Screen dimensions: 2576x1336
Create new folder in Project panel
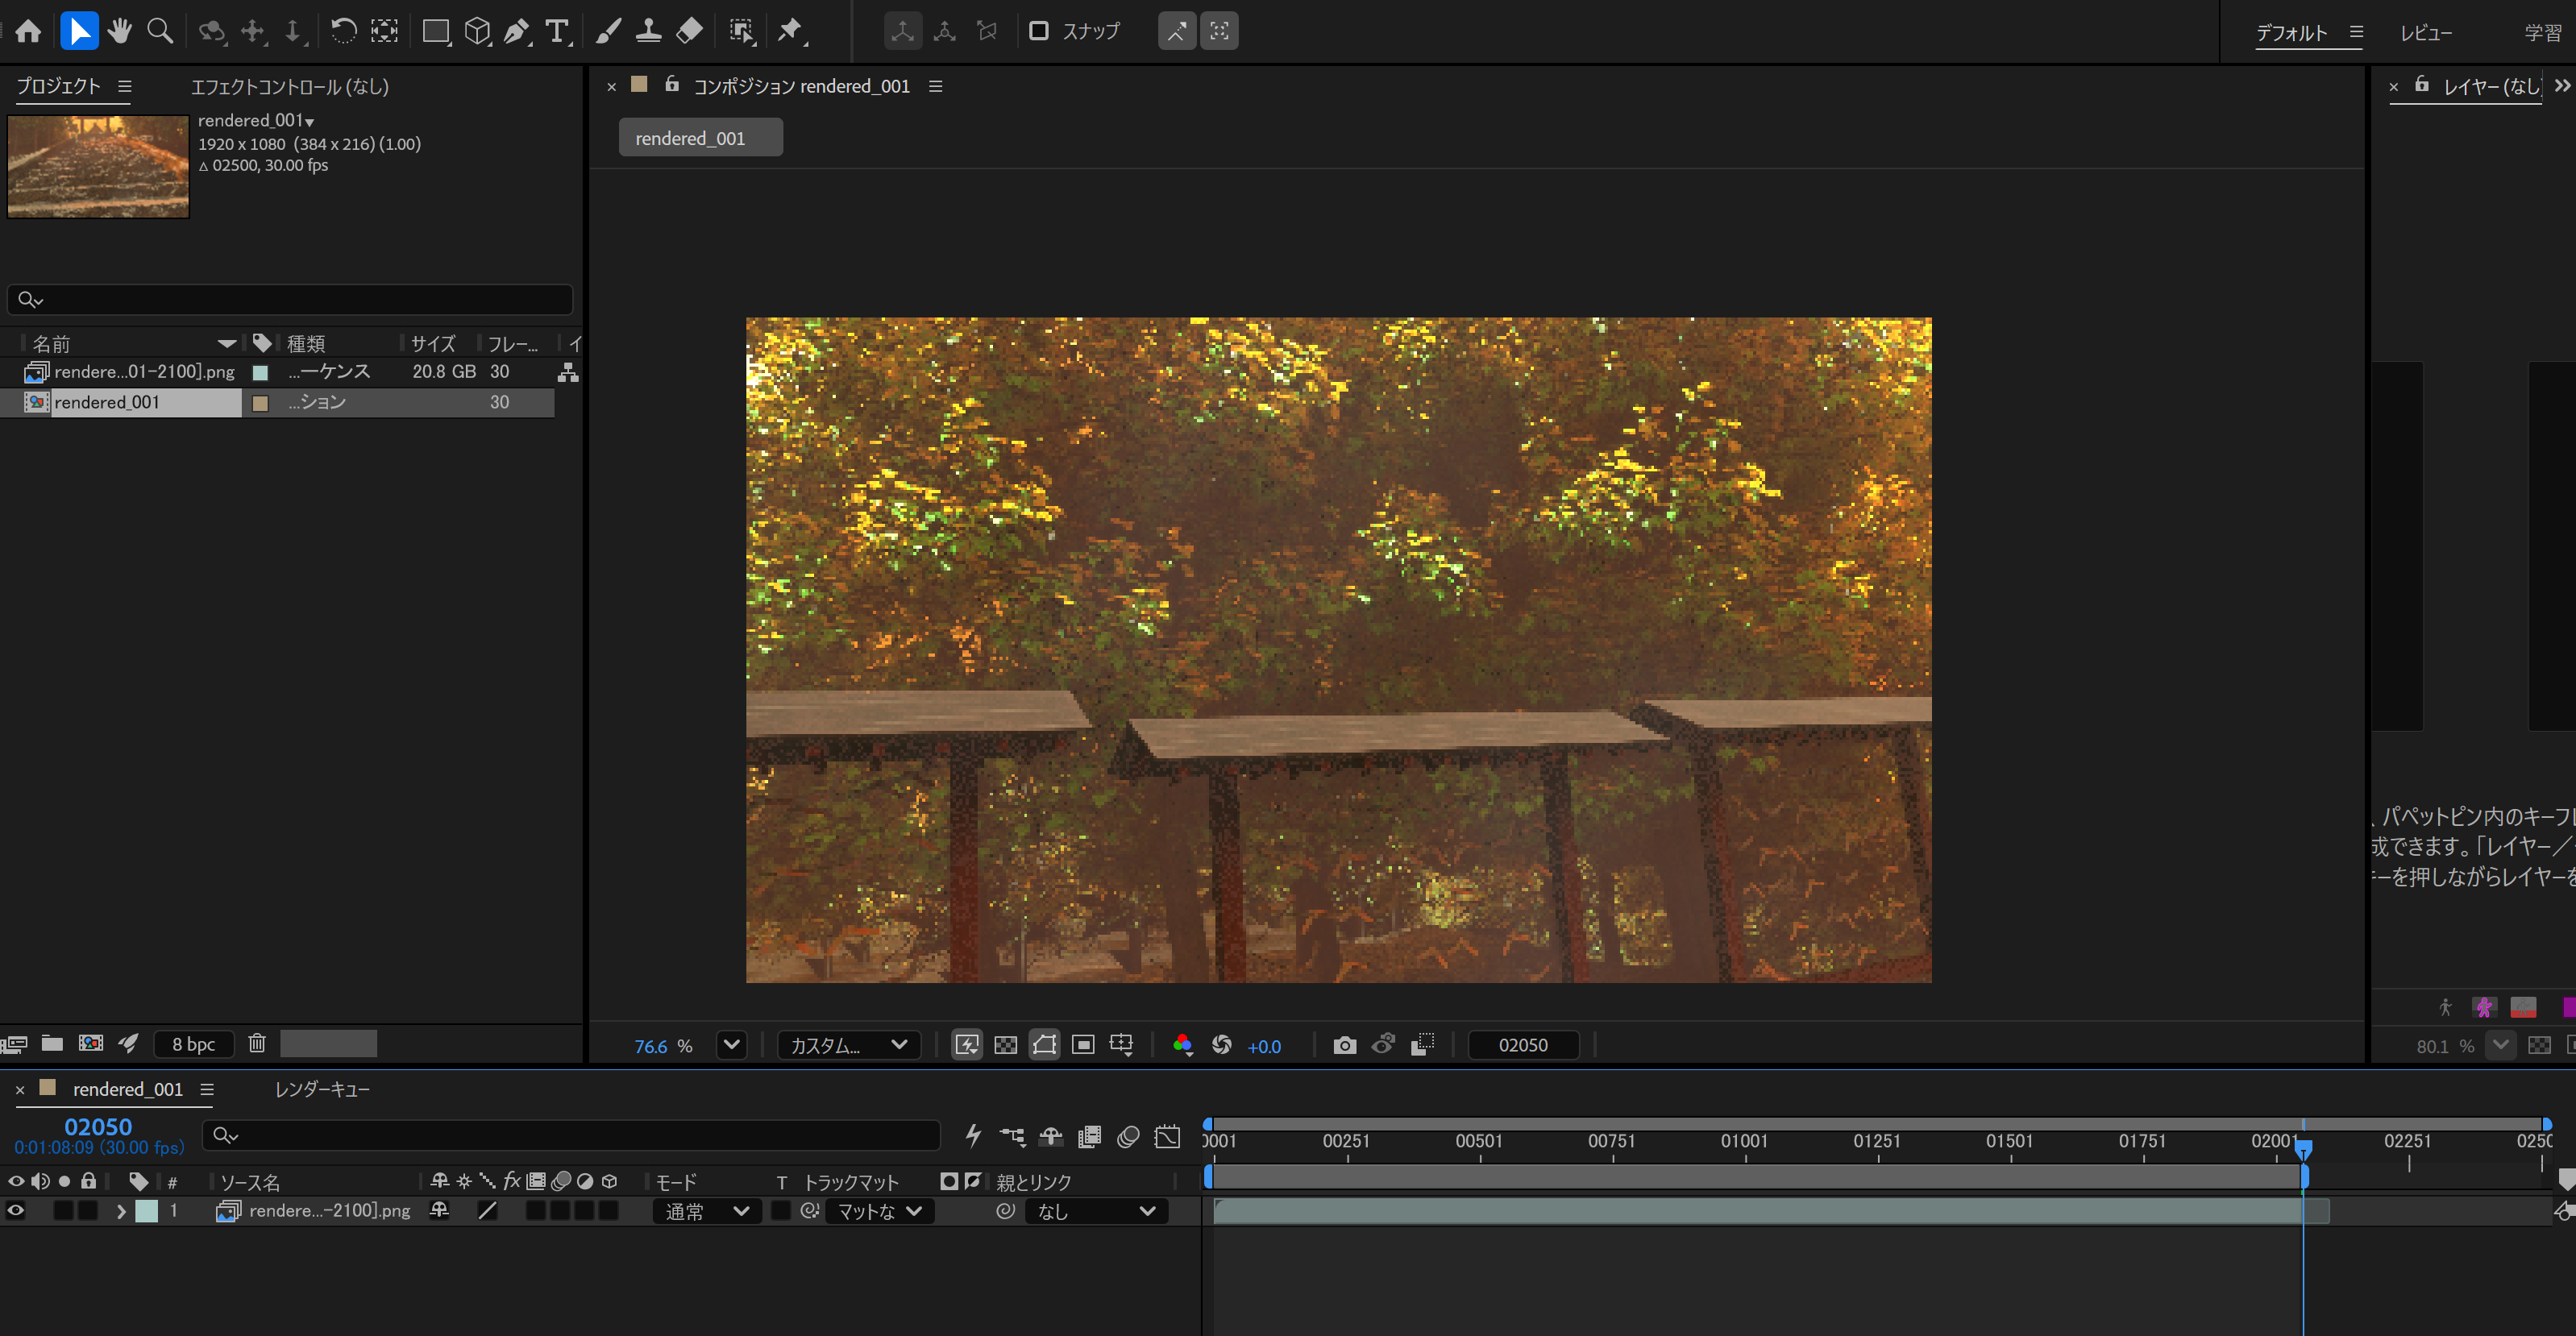pyautogui.click(x=52, y=1043)
